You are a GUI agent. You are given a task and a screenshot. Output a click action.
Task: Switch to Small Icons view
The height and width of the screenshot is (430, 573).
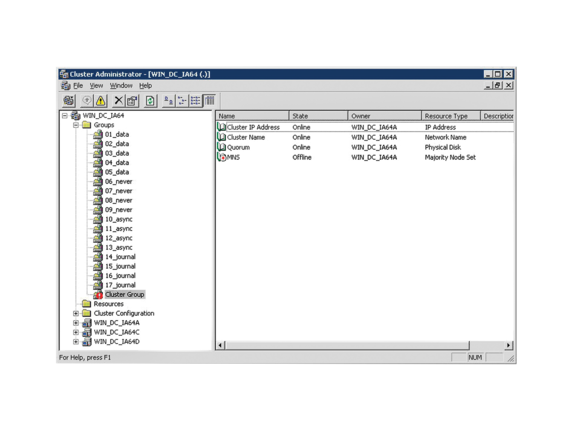[x=182, y=100]
